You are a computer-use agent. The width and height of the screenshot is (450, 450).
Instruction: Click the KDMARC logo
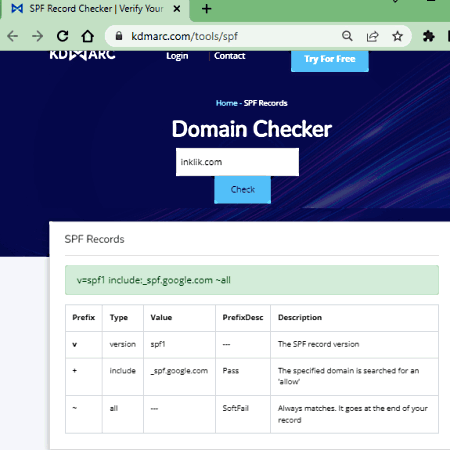82,55
